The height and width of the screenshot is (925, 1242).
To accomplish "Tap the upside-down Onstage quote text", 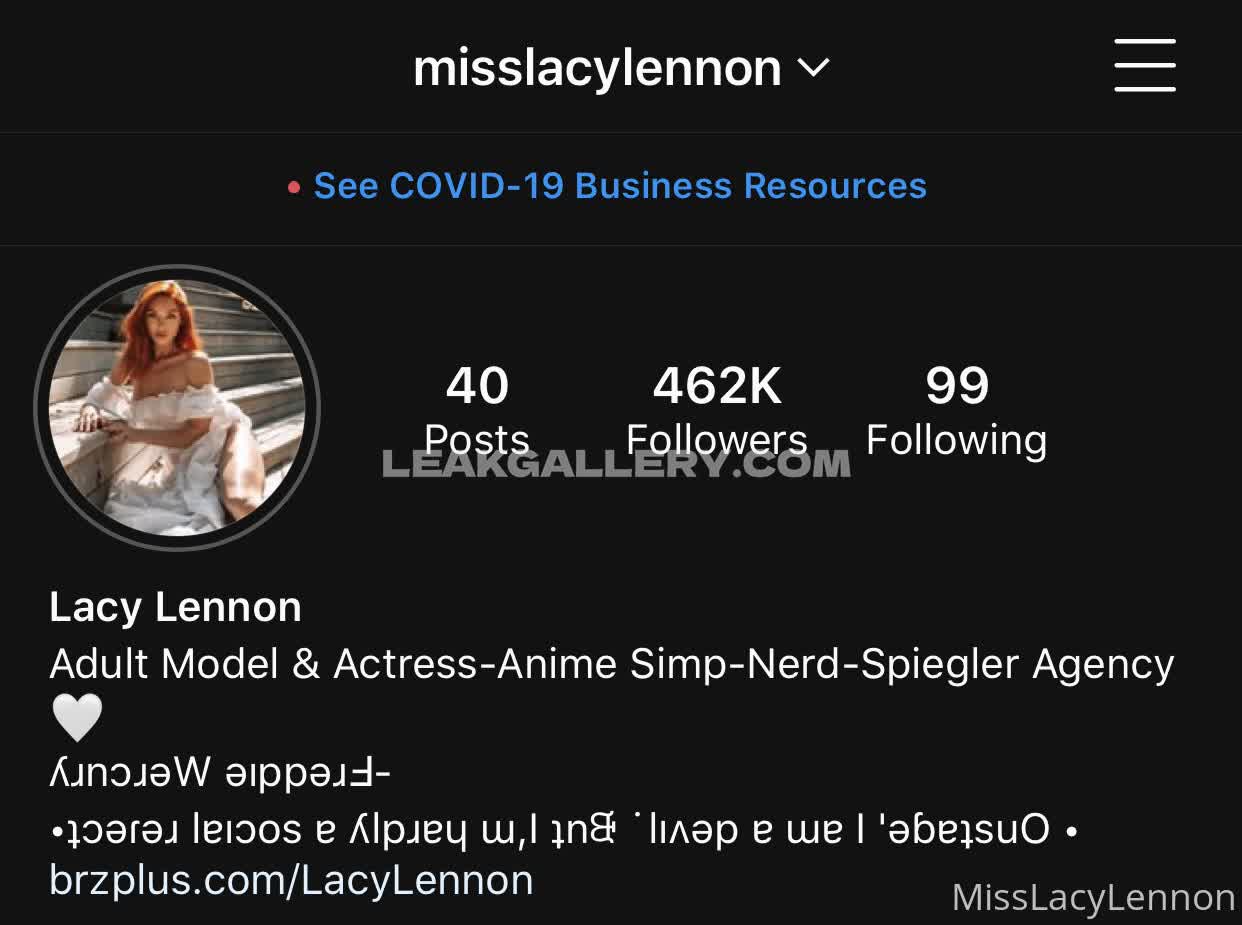I will coord(565,827).
